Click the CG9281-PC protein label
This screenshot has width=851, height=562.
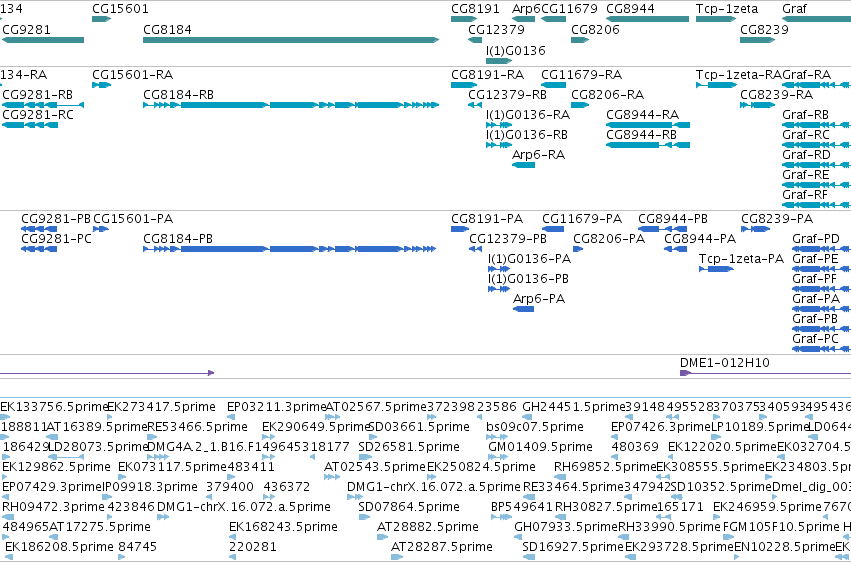[x=56, y=239]
